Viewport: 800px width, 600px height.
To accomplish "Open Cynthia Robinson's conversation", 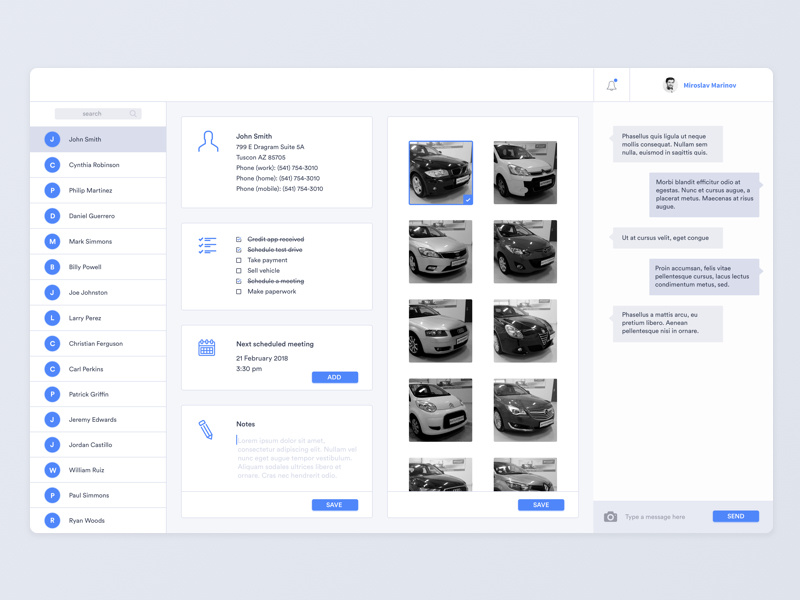I will point(97,164).
